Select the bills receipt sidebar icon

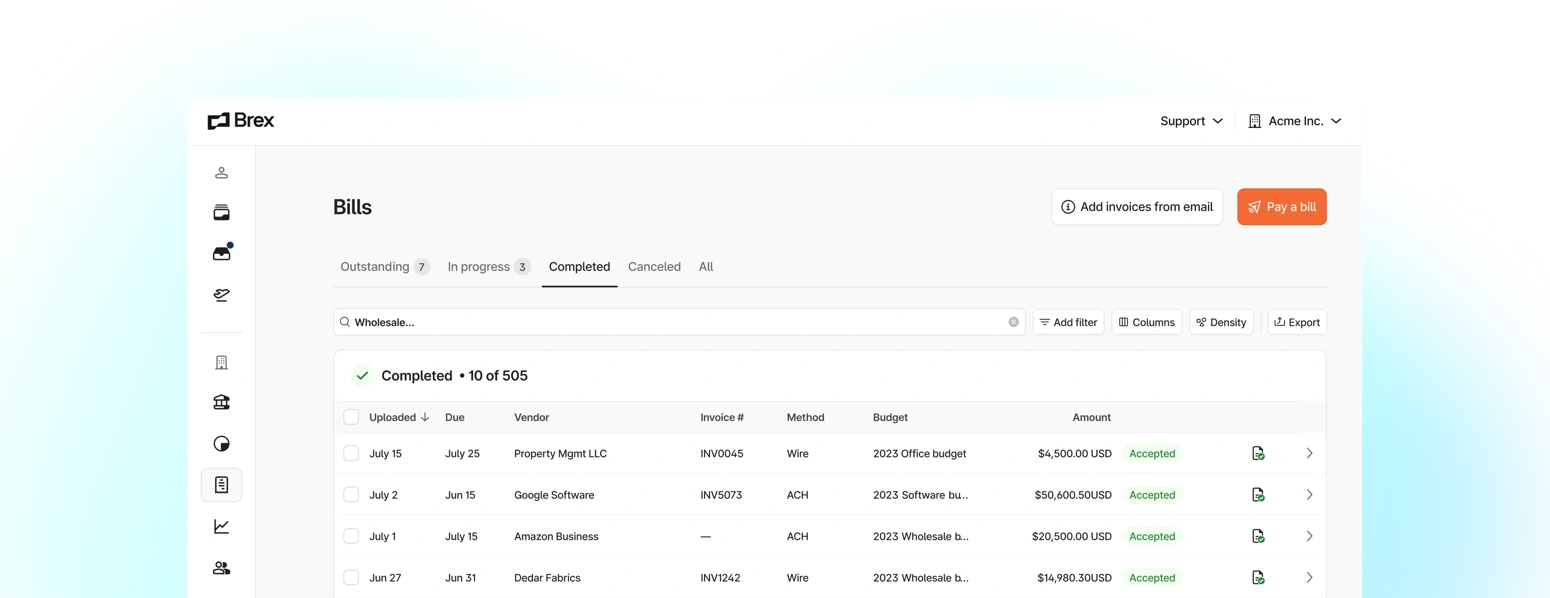pos(221,485)
